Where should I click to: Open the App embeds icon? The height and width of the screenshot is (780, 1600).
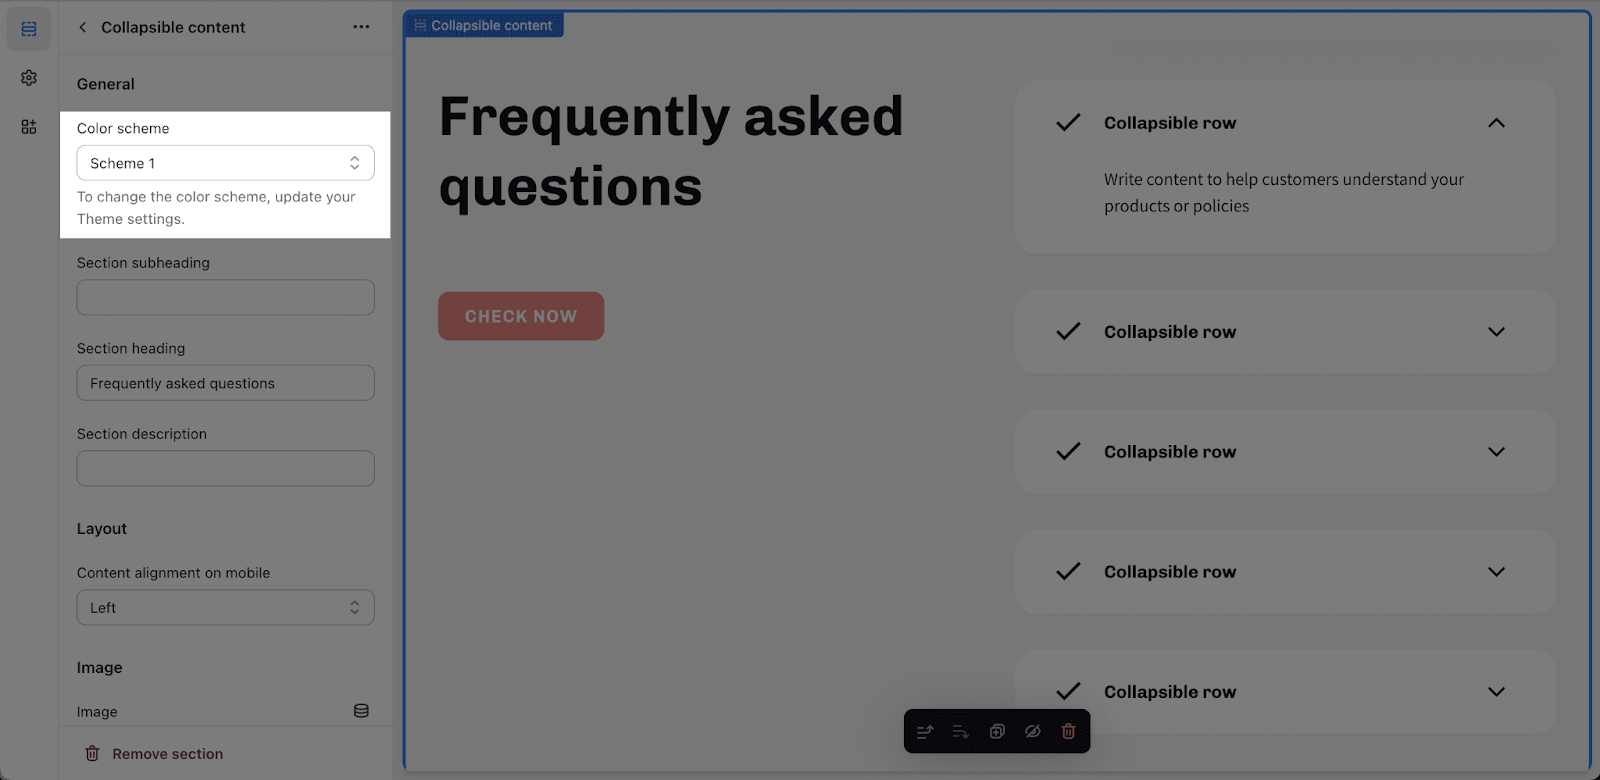coord(29,127)
